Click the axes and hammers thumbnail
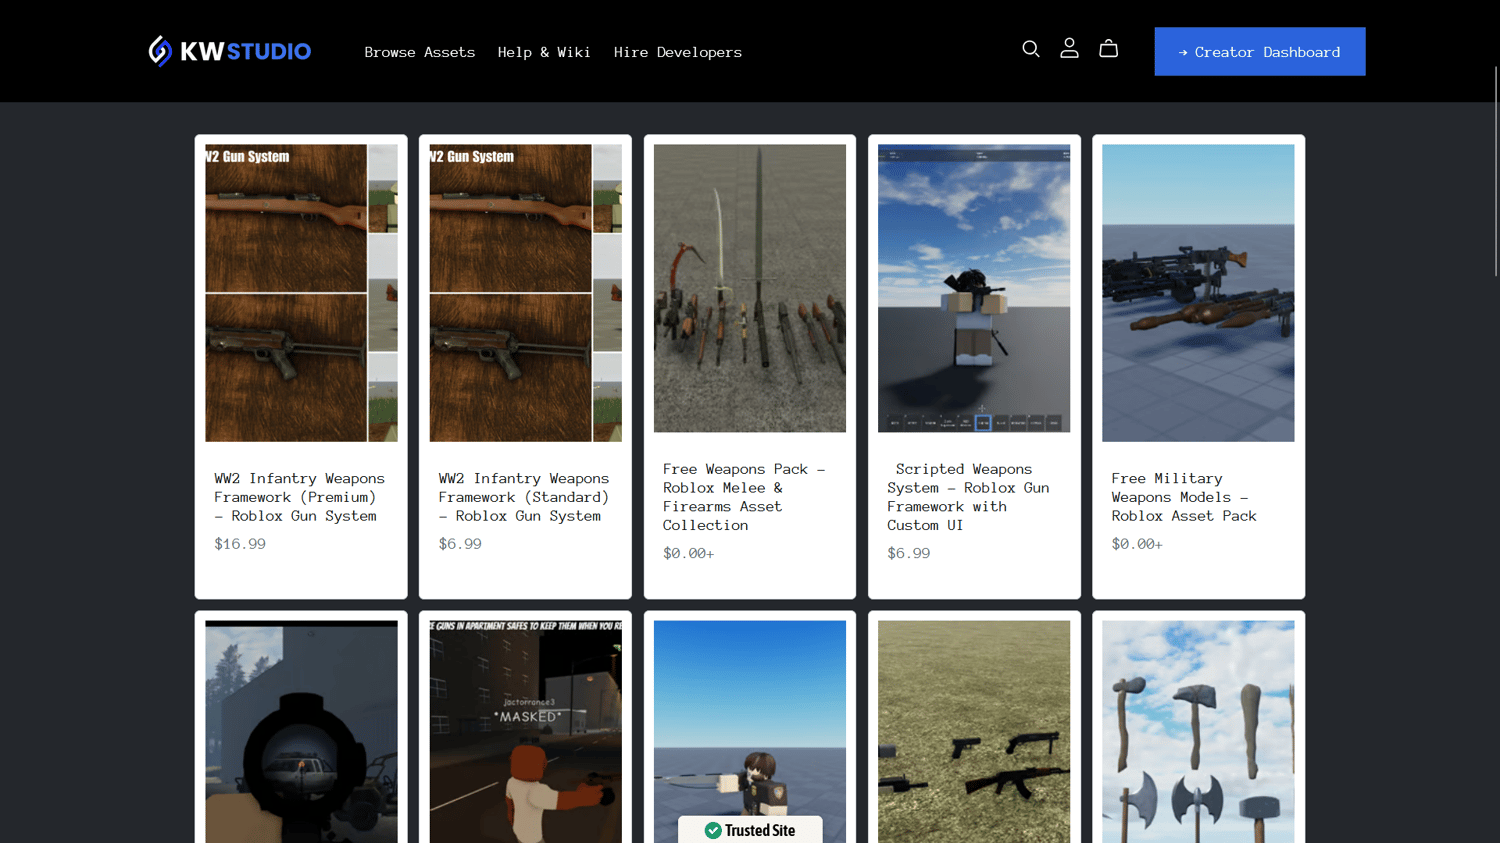 1198,731
